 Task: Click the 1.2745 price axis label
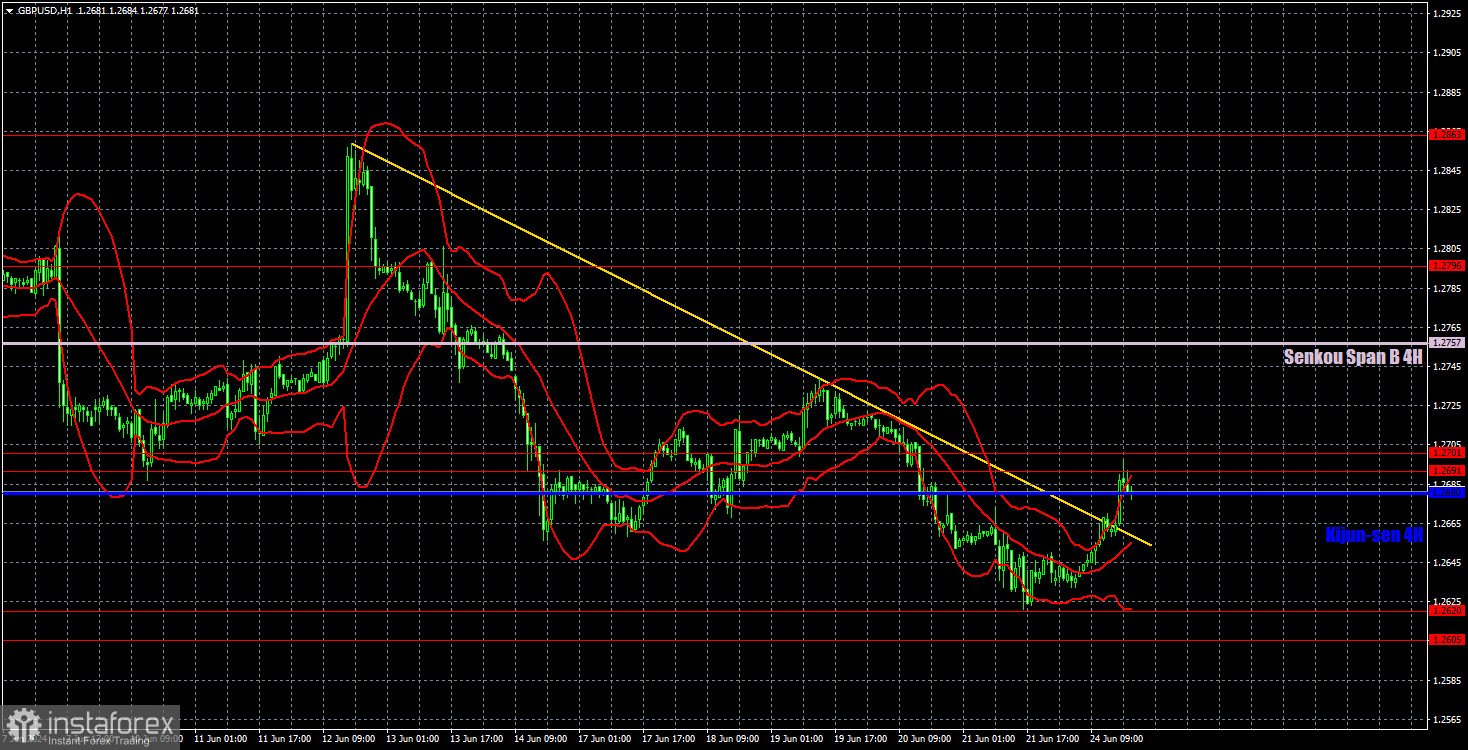tap(1447, 367)
